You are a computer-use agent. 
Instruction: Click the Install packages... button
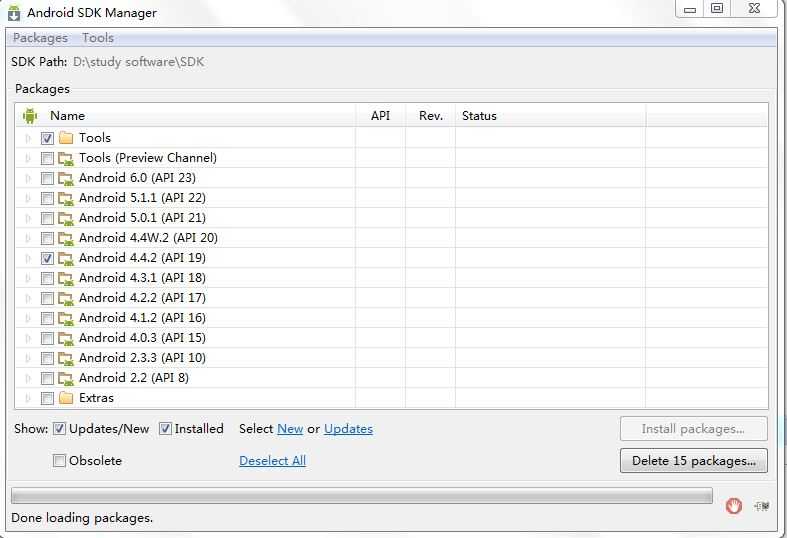tap(694, 429)
